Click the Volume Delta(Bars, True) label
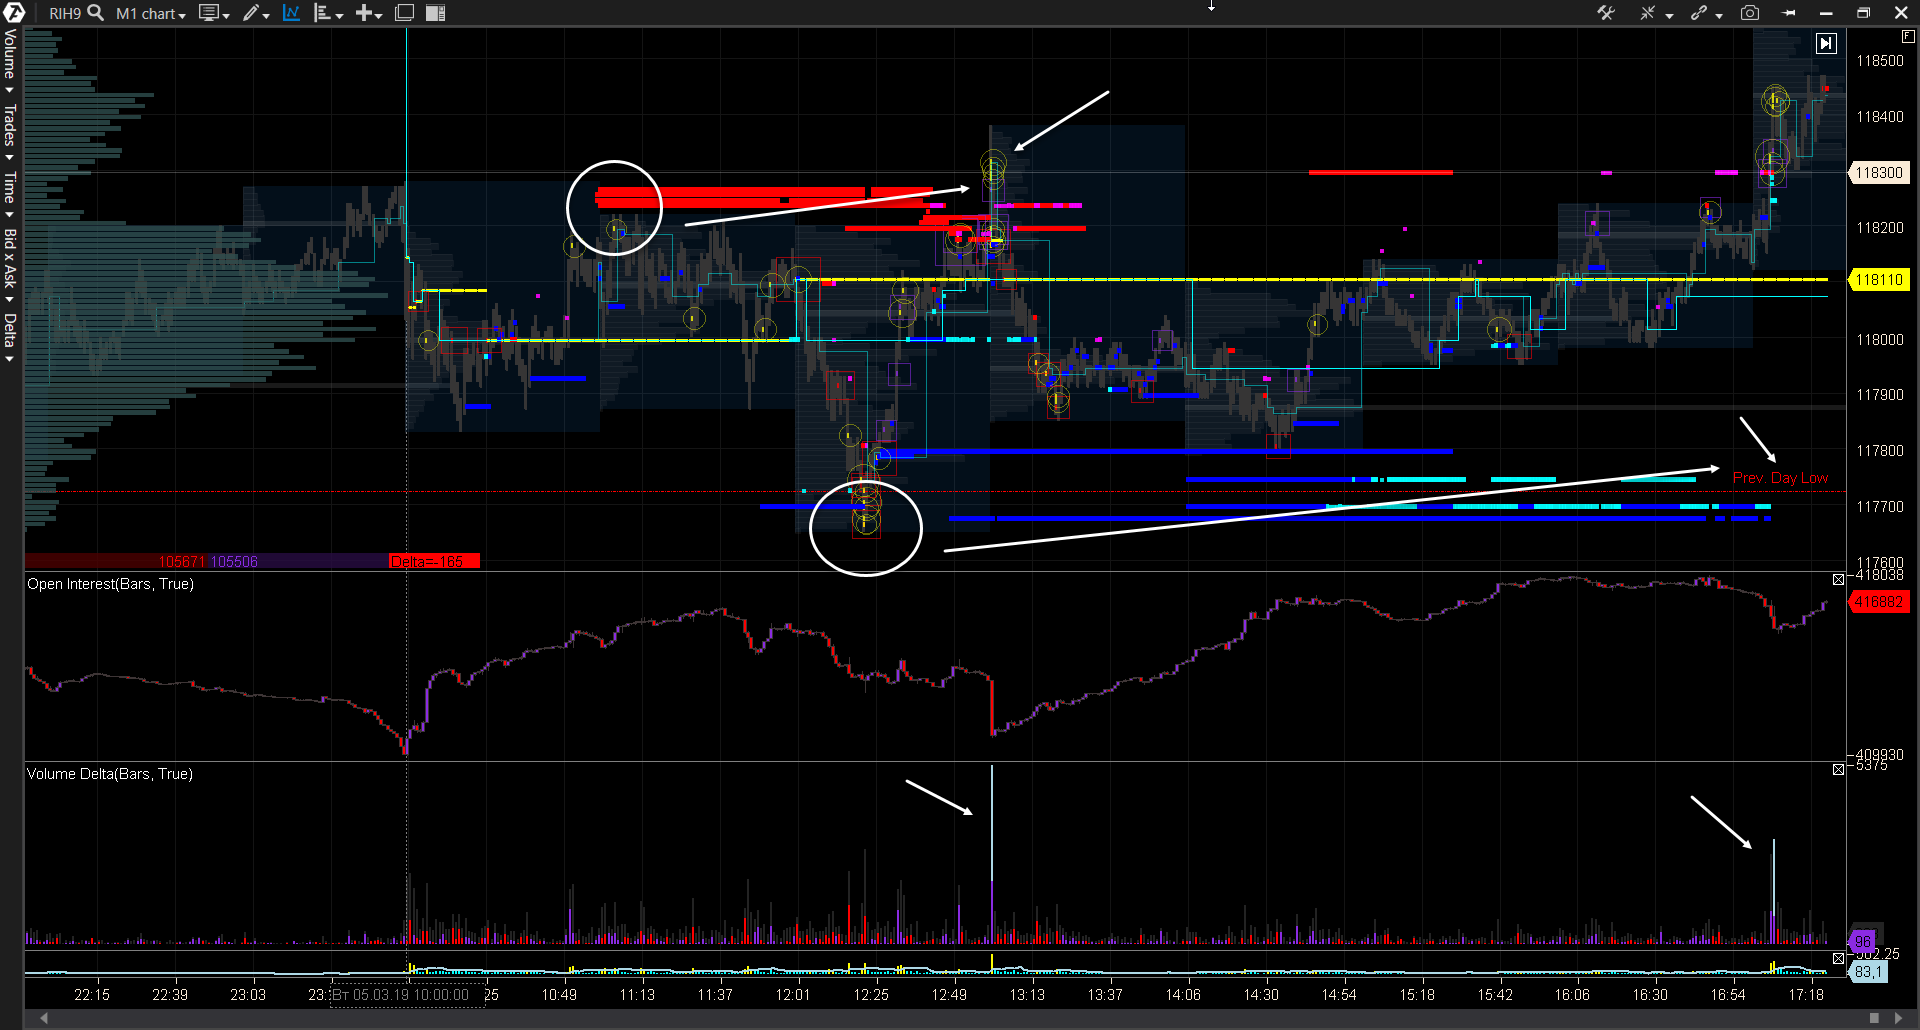 [x=110, y=774]
